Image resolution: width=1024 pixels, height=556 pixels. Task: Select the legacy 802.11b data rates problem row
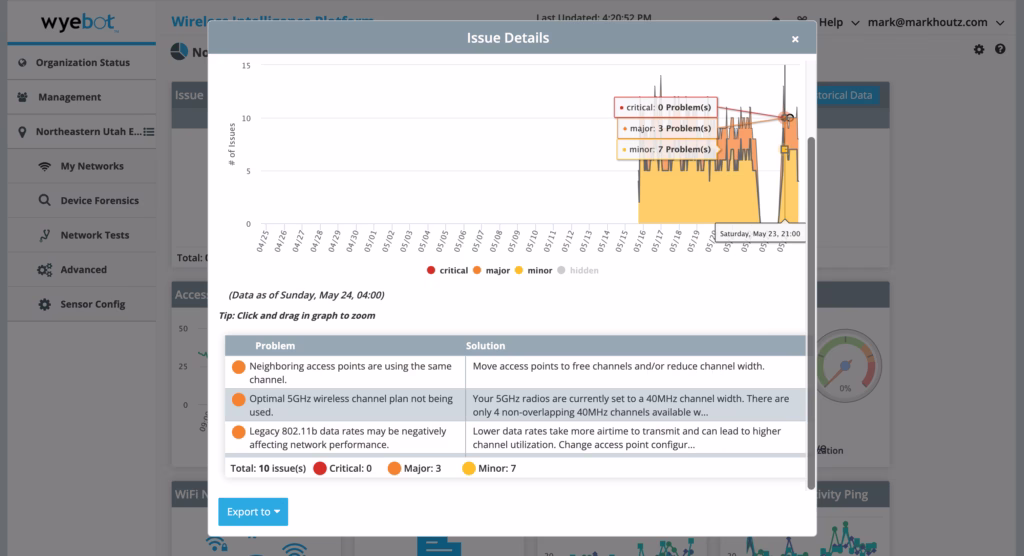click(x=515, y=438)
